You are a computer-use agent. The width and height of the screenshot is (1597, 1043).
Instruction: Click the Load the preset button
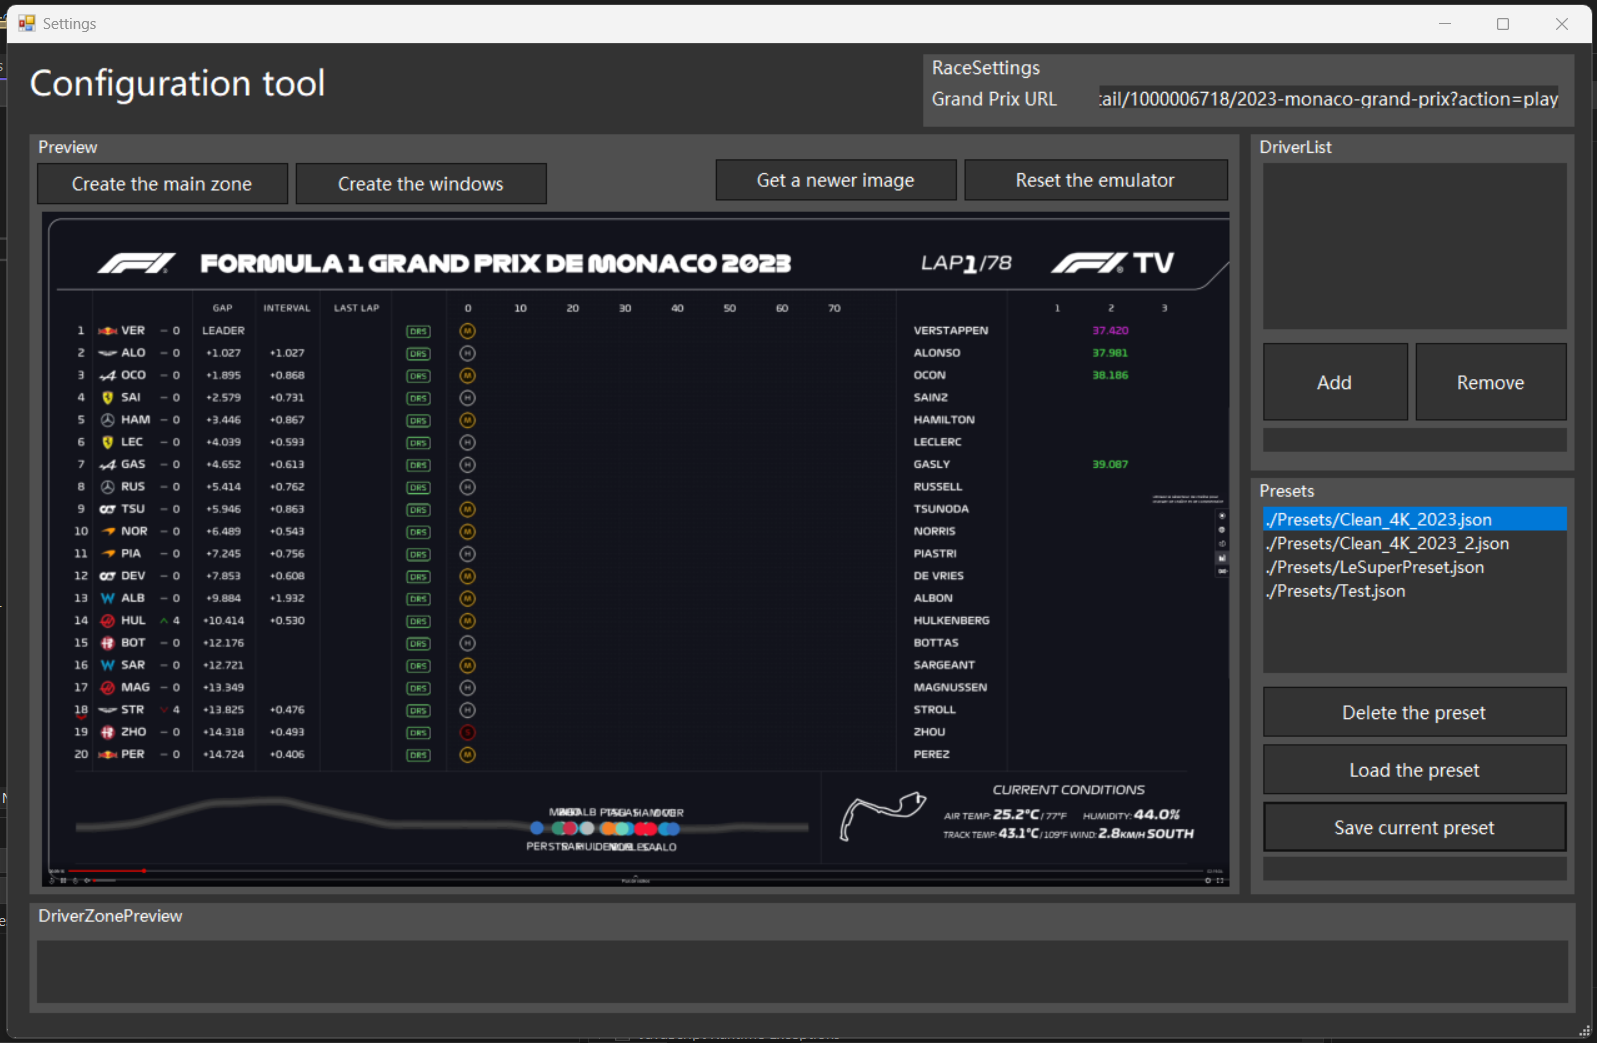click(x=1414, y=770)
